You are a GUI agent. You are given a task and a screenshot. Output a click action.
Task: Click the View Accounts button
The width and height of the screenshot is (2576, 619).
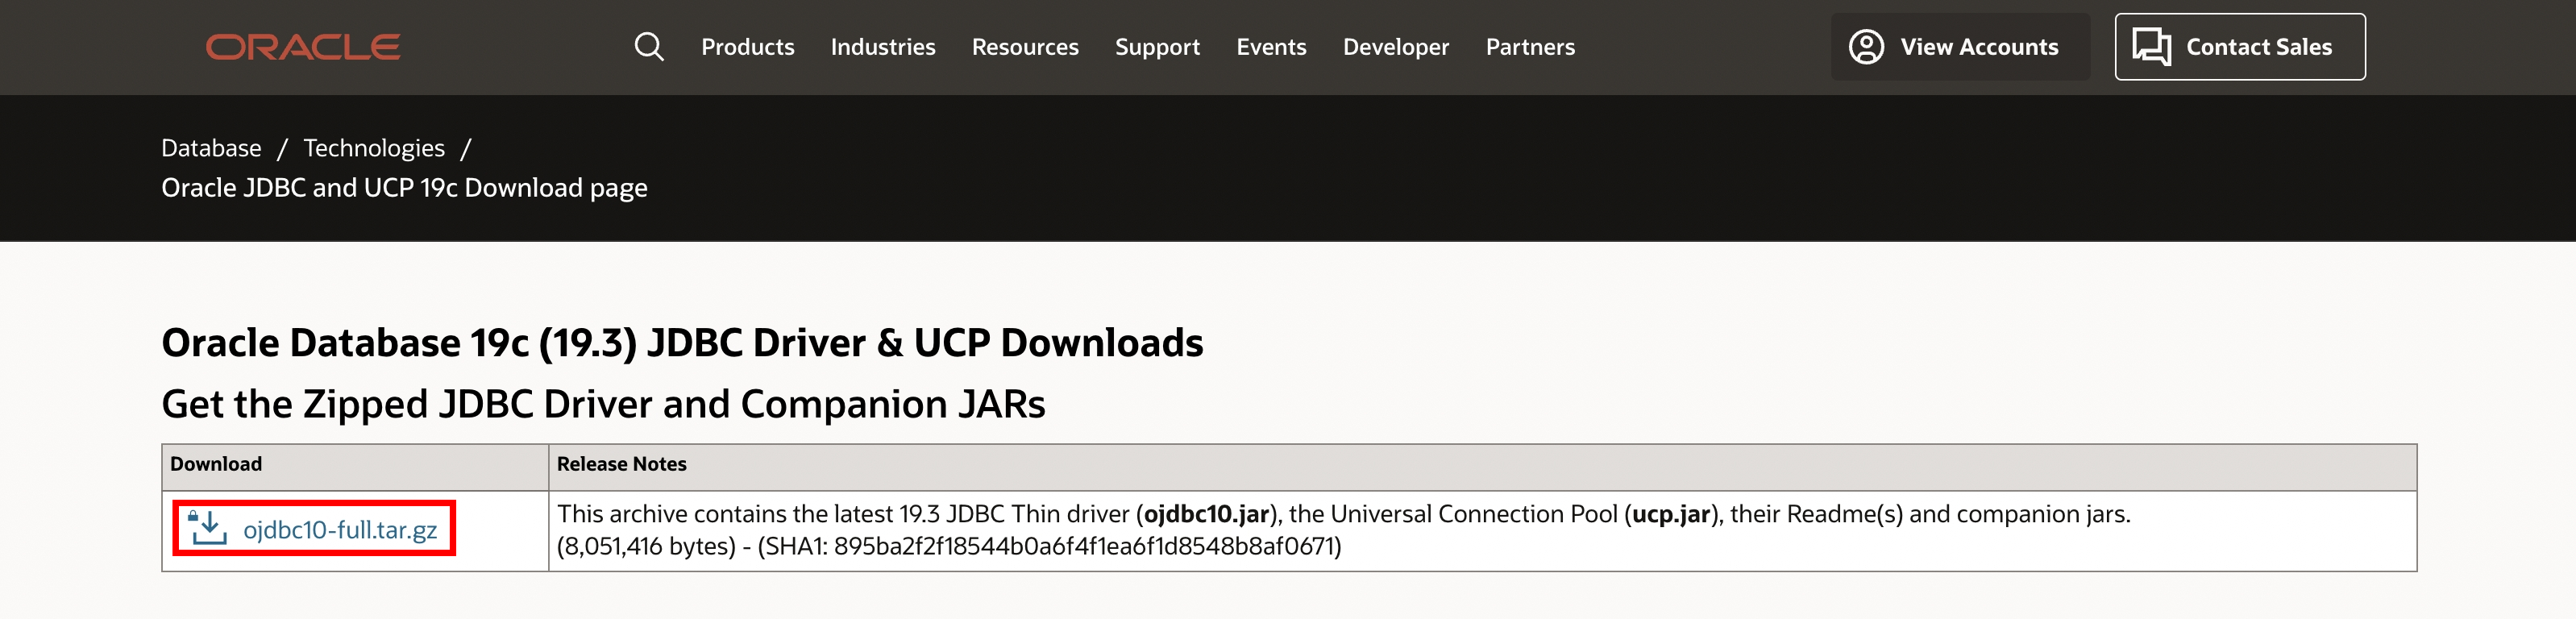1960,47
